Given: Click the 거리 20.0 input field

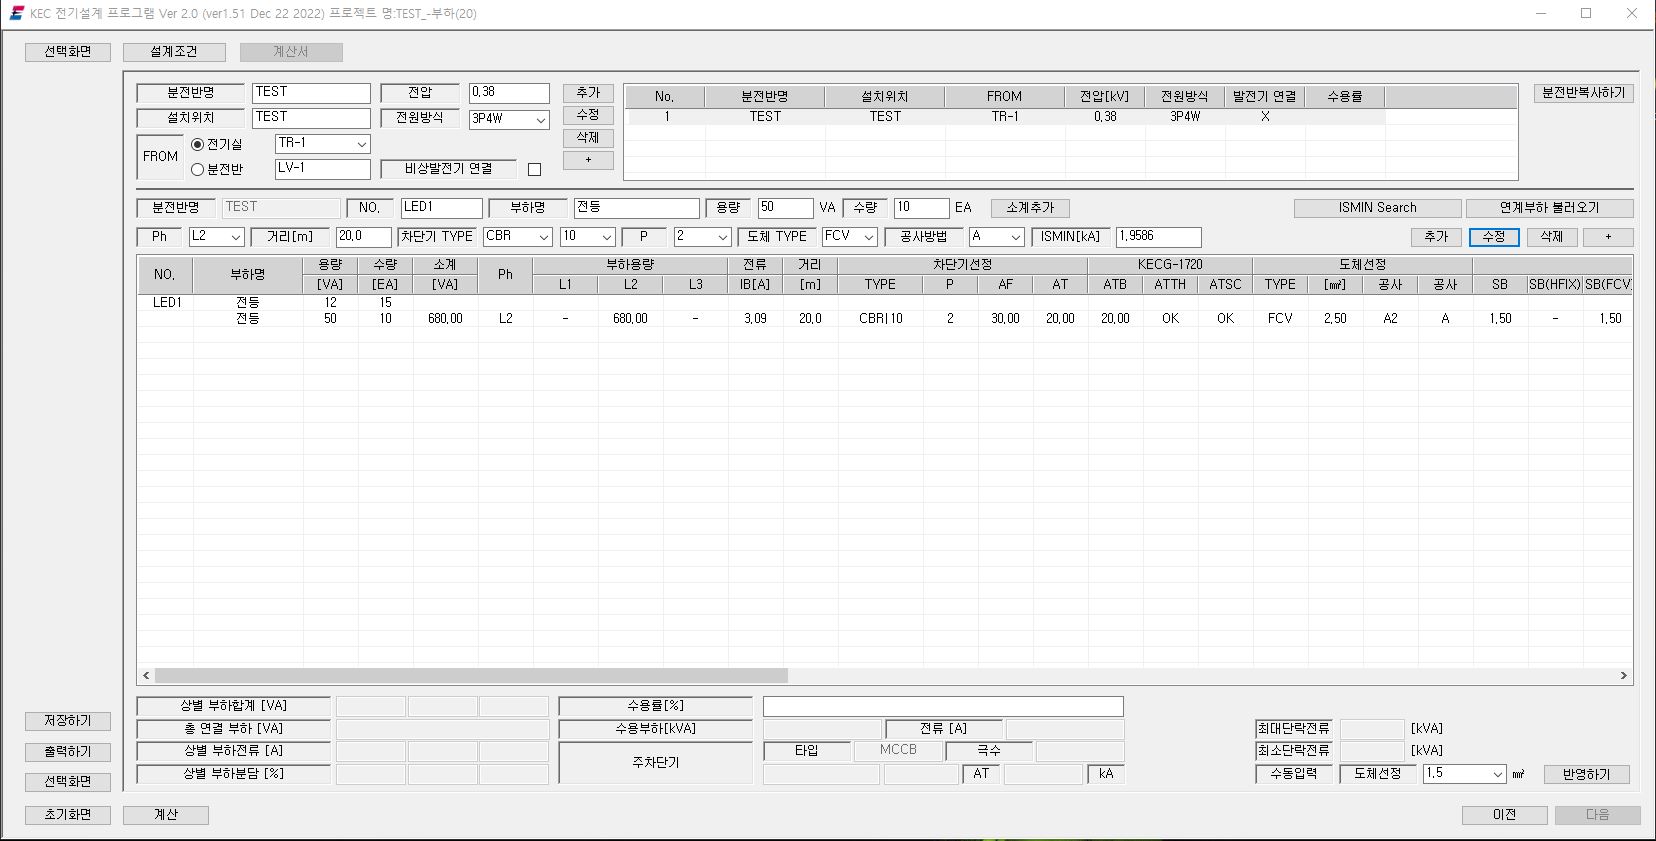Looking at the screenshot, I should tap(363, 237).
